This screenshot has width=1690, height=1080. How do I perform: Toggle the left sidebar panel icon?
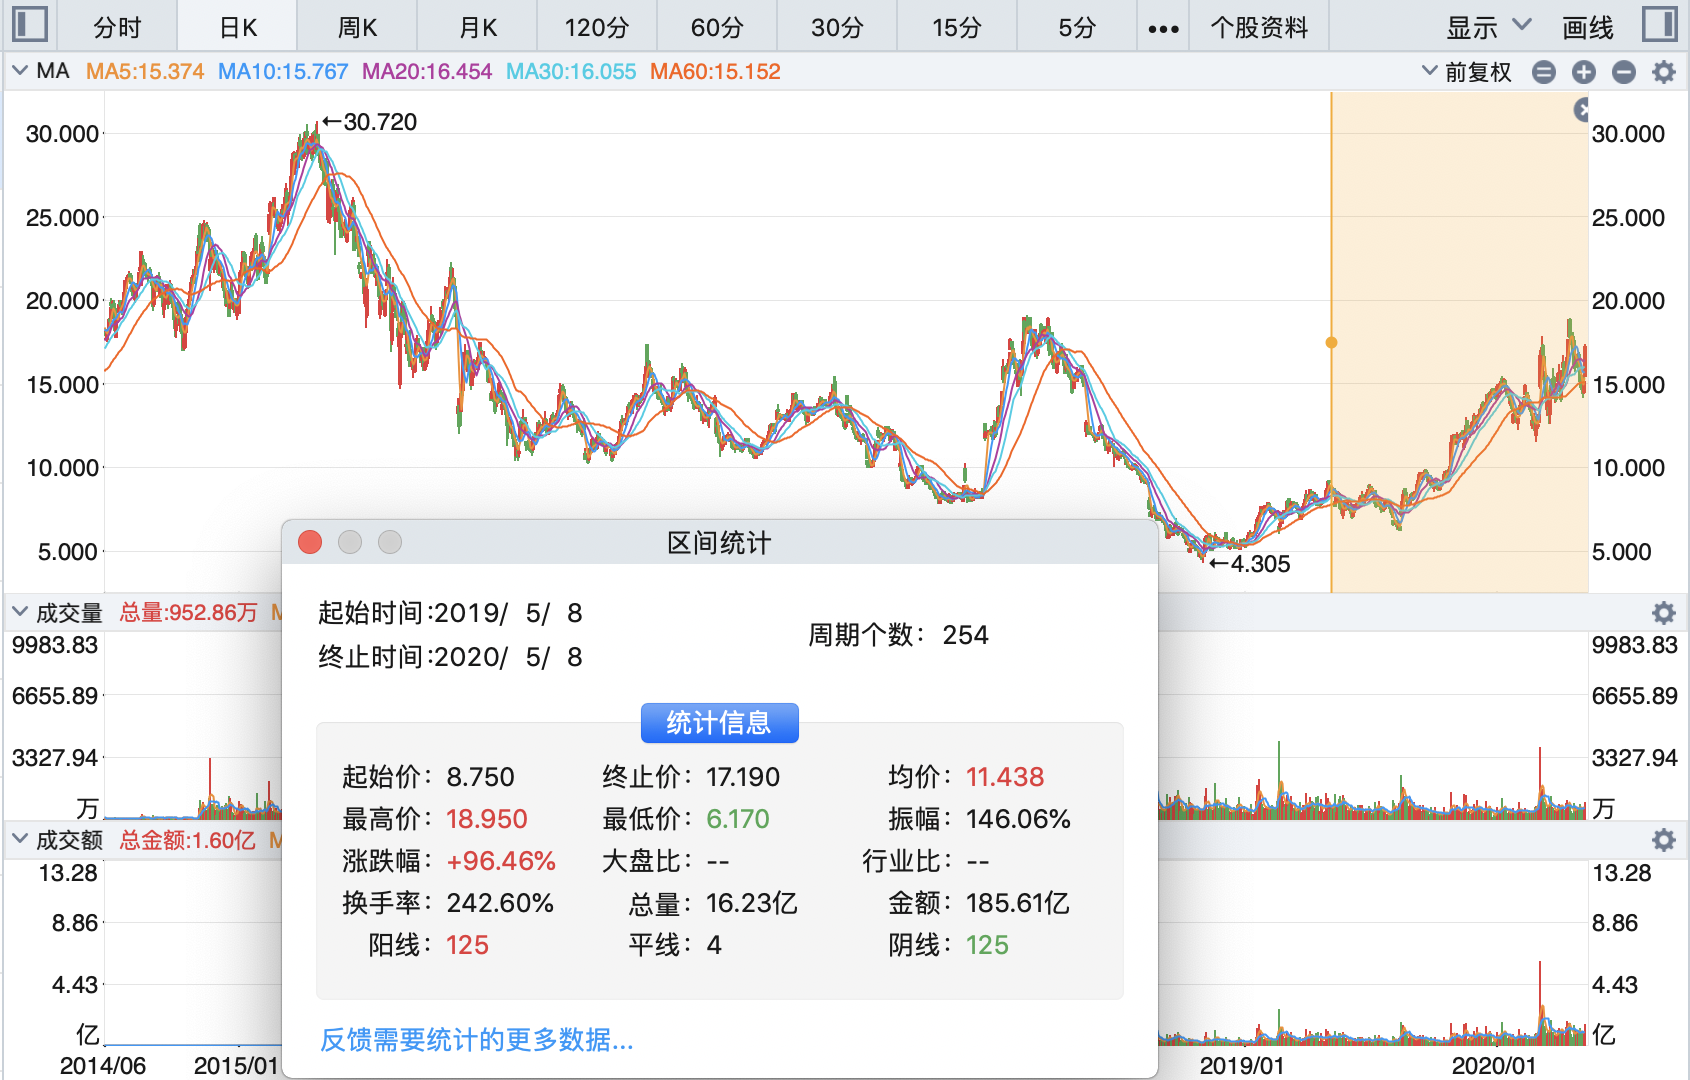coord(30,24)
